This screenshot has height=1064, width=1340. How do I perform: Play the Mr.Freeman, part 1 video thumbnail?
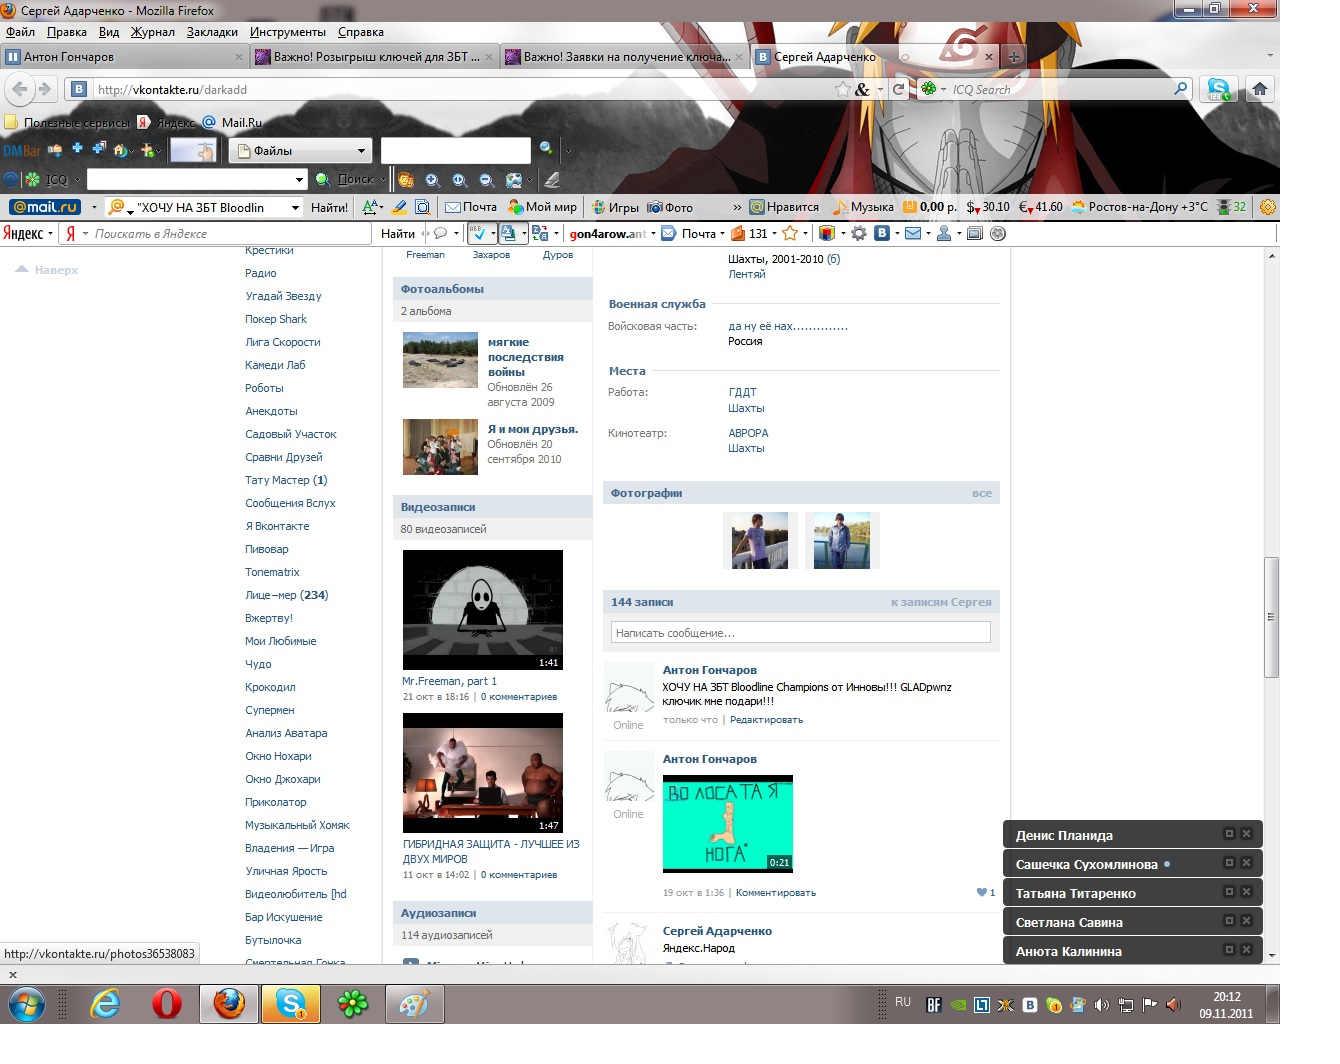[482, 609]
